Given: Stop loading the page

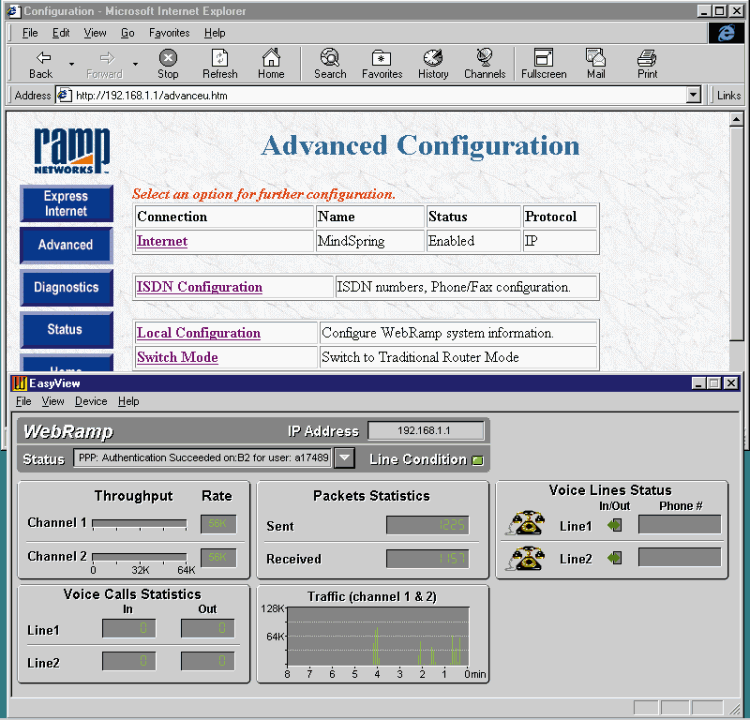Looking at the screenshot, I should pyautogui.click(x=168, y=64).
